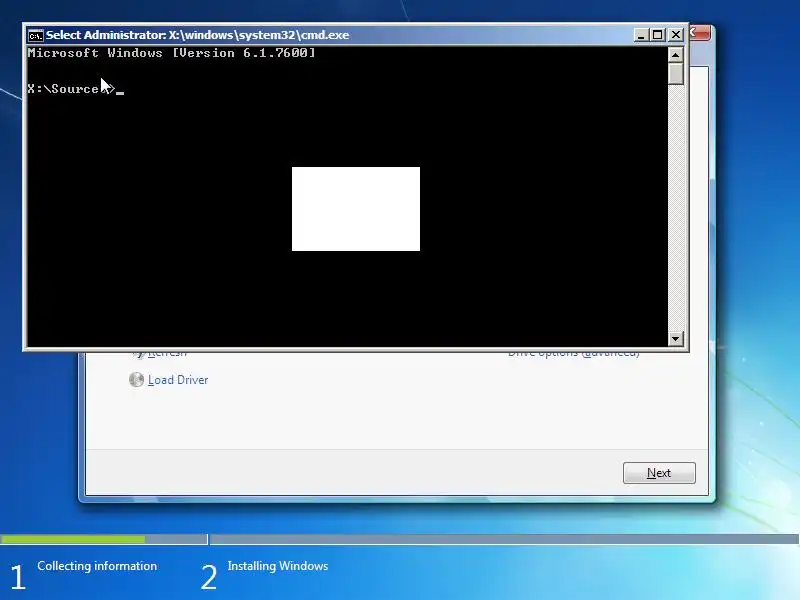Click the Load Driver disc icon
Screen dimensions: 800x600
[136, 380]
